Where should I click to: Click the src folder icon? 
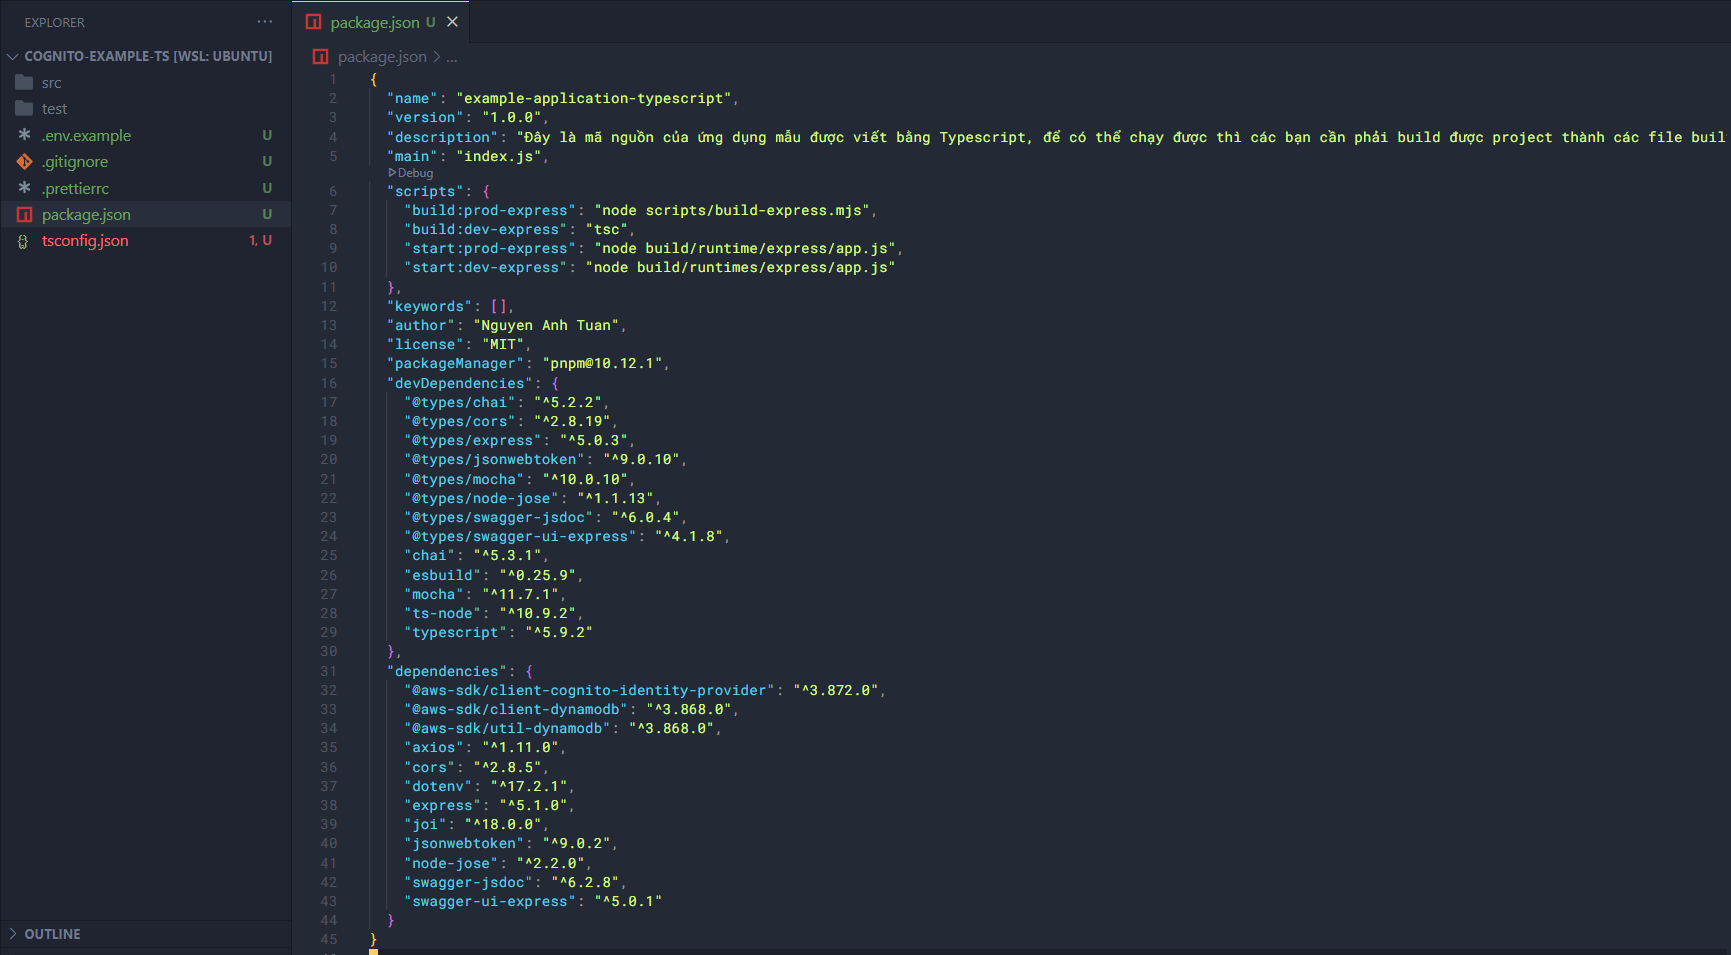coord(24,83)
